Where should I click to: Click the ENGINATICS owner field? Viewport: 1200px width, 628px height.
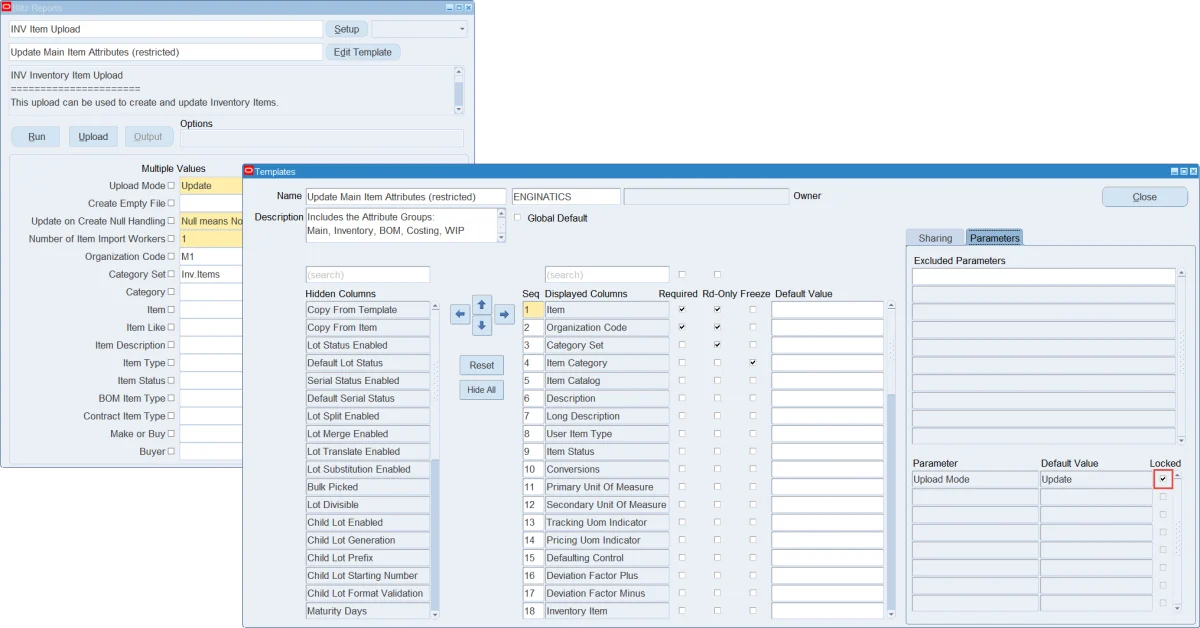(566, 197)
